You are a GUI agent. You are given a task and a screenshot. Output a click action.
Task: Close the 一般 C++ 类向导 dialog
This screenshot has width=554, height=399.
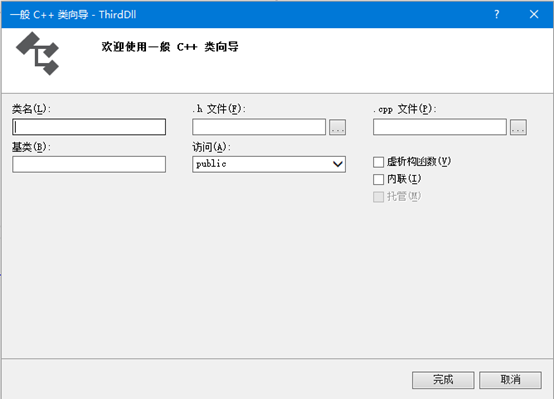point(534,14)
